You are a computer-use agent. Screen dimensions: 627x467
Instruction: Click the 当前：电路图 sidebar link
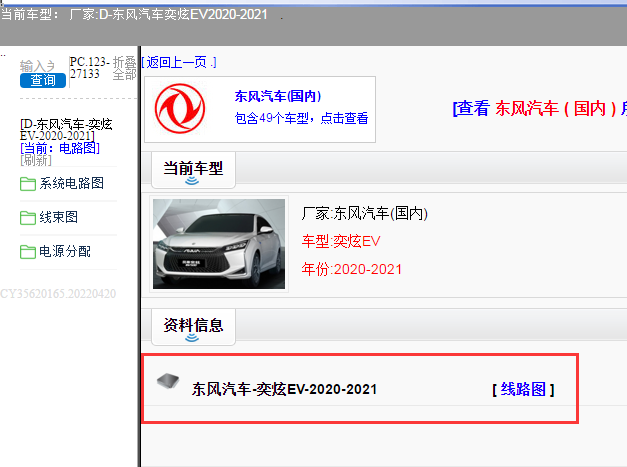60,148
